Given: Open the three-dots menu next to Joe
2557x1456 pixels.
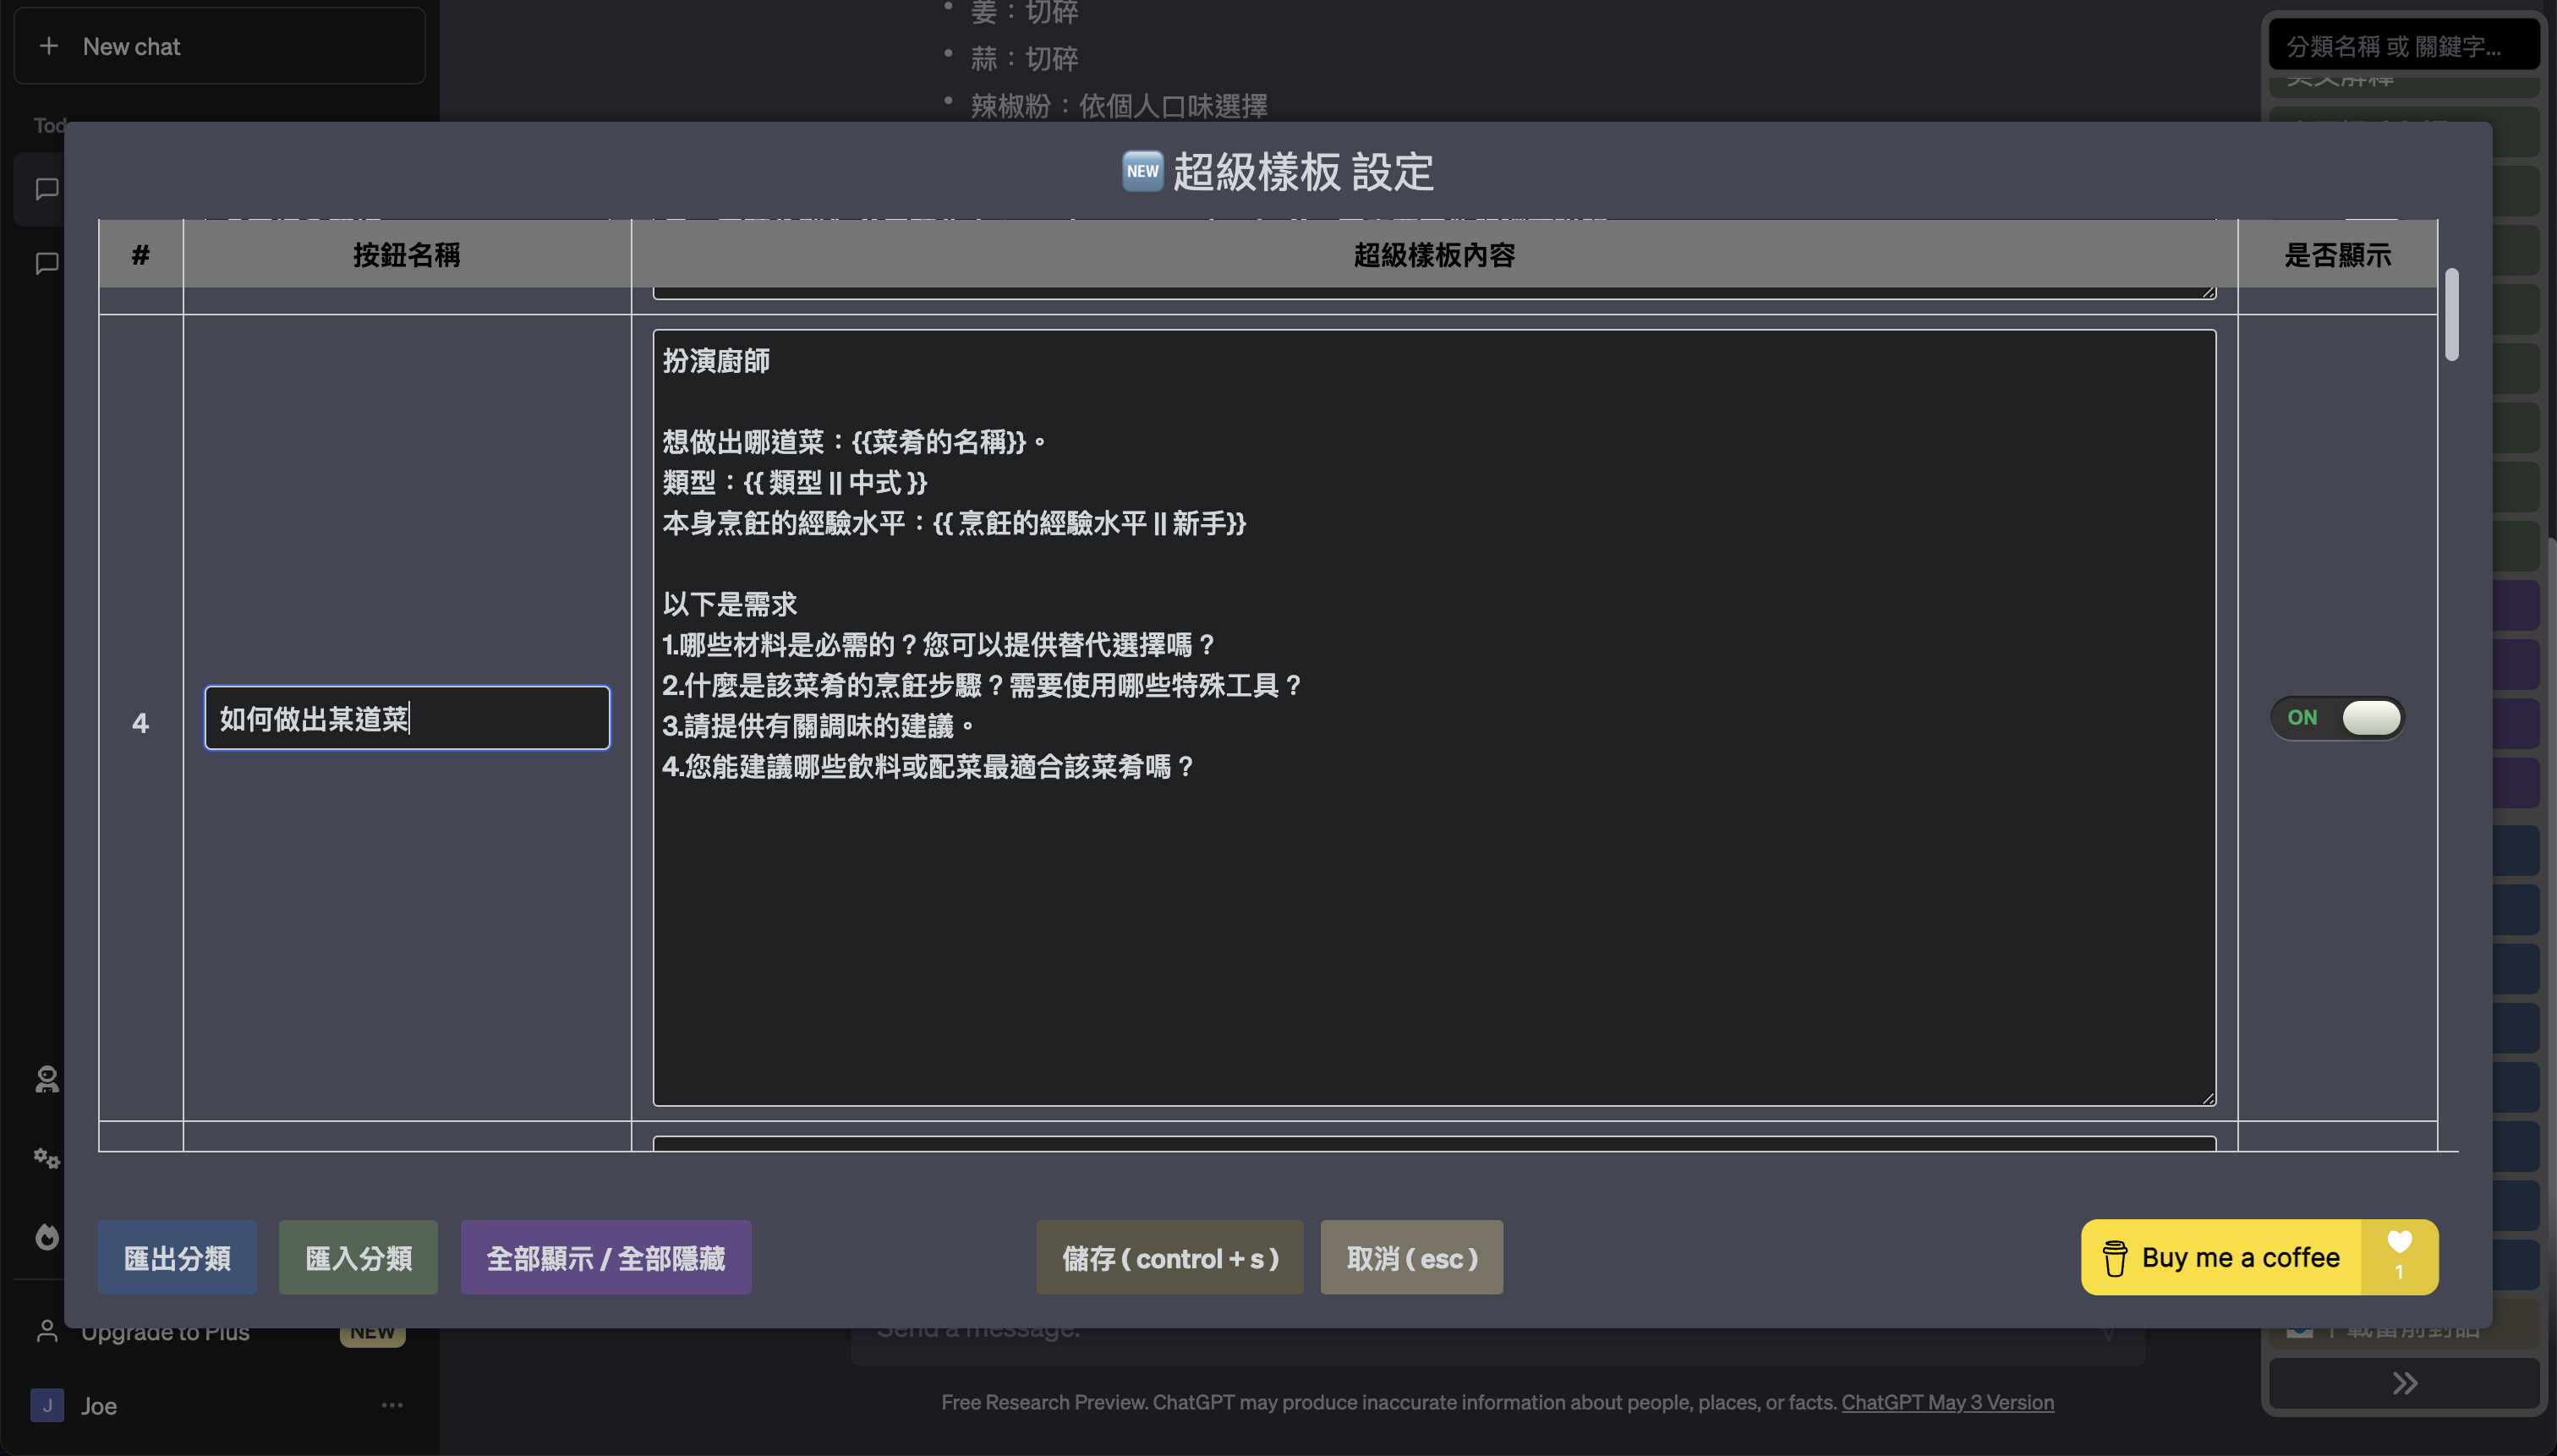Looking at the screenshot, I should [392, 1405].
